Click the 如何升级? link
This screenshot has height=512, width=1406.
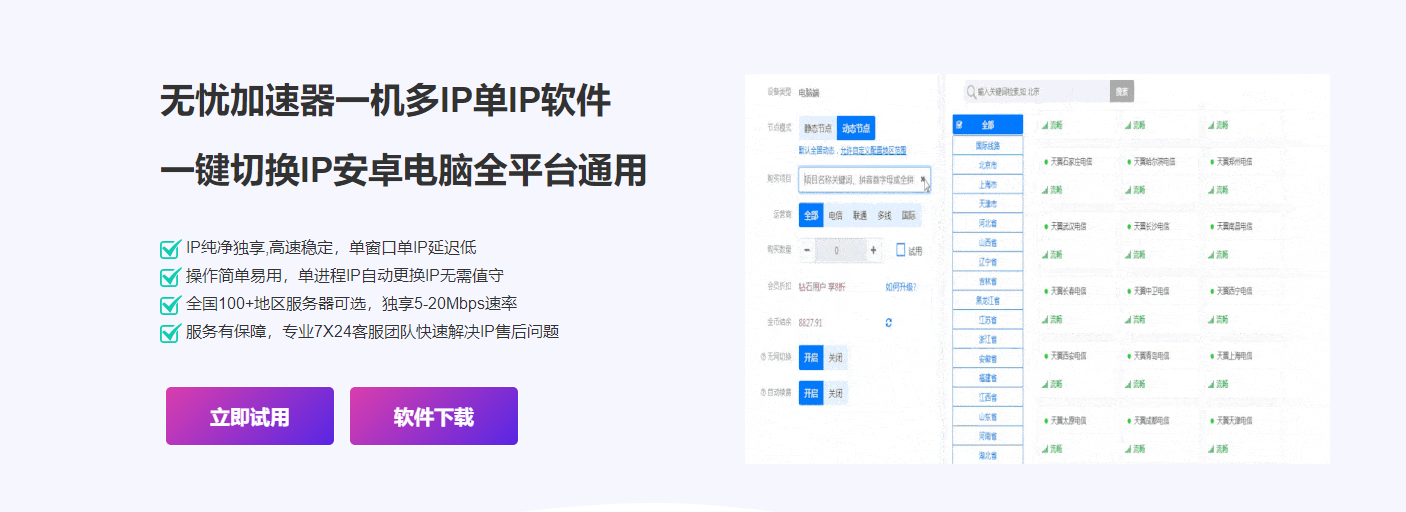tap(900, 287)
